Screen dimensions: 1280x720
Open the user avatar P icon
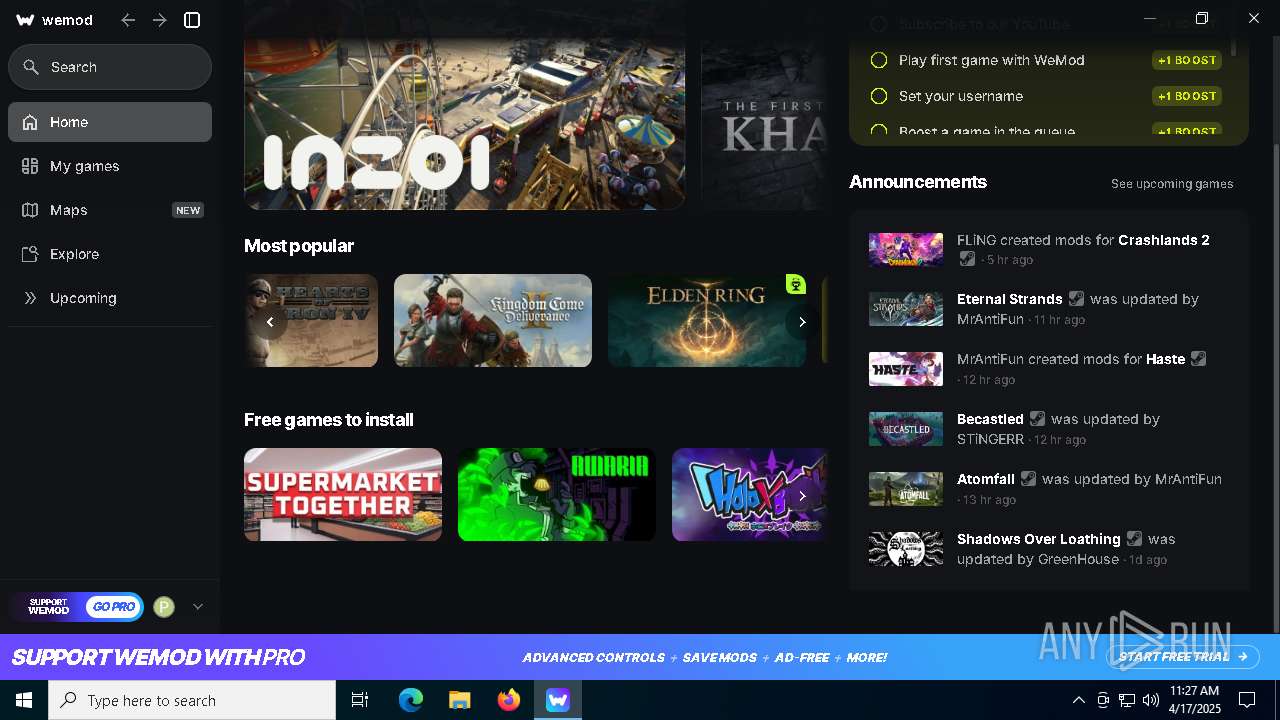click(x=164, y=606)
